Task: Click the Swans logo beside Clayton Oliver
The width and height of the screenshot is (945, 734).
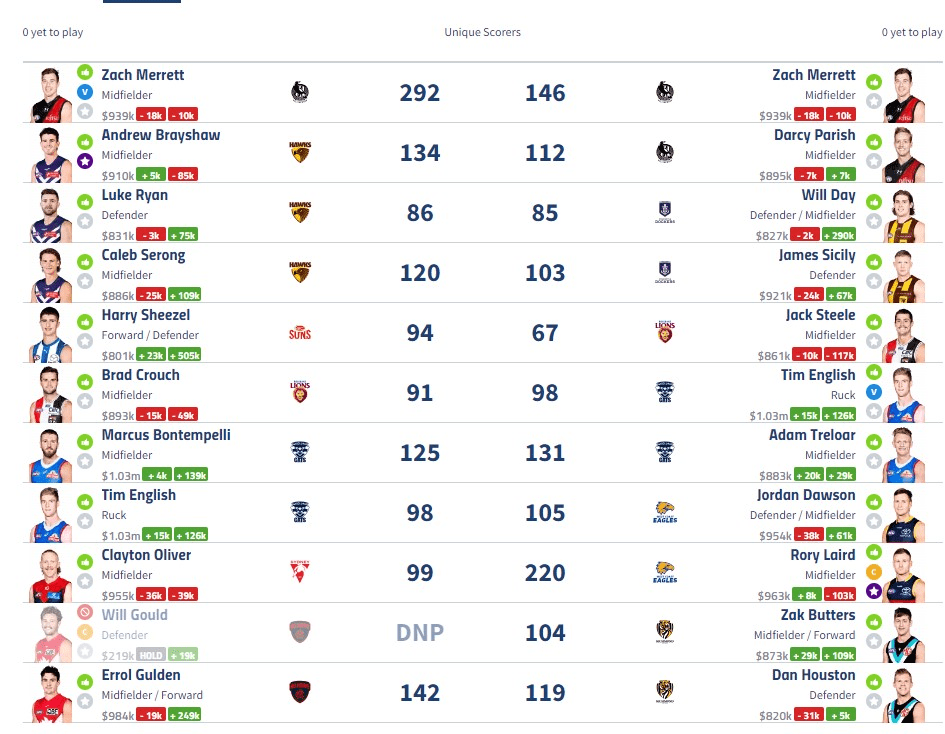Action: pos(299,572)
